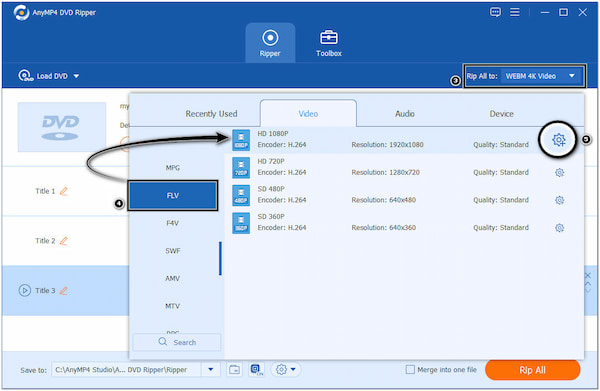Open custom settings for SD 480P profile

click(x=559, y=200)
